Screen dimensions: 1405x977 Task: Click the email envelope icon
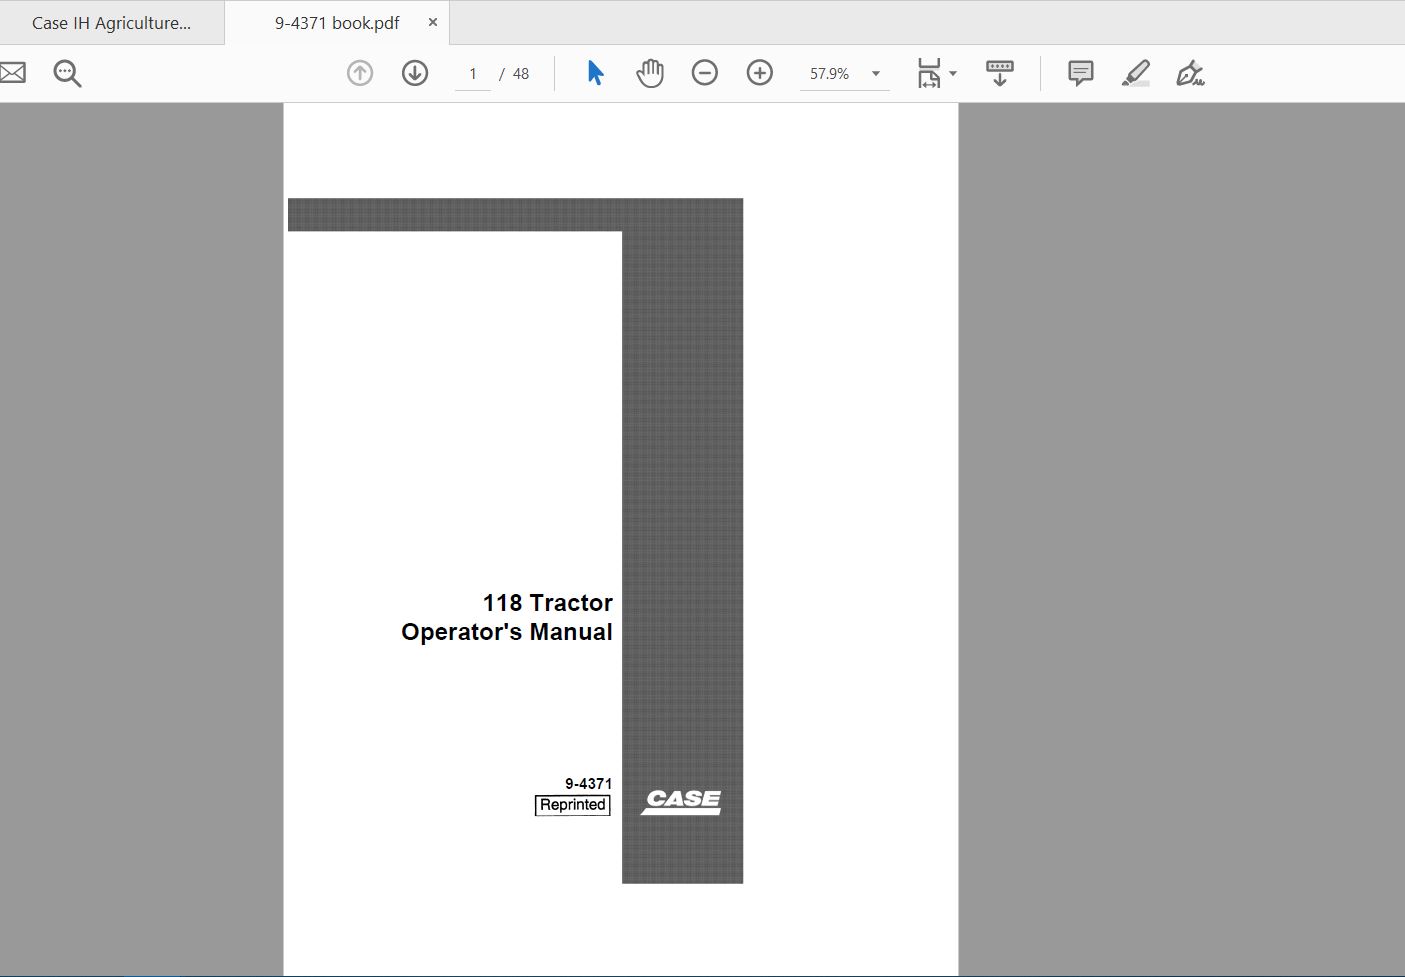tap(12, 73)
